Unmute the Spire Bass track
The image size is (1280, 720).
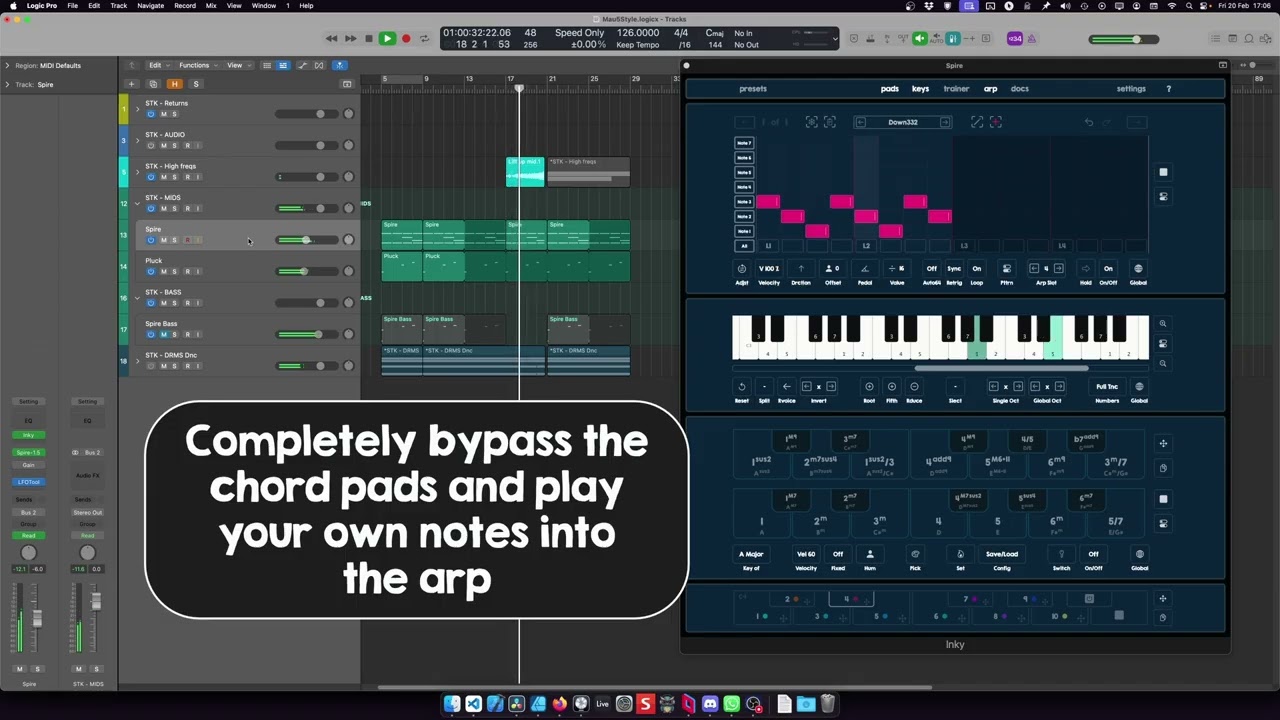tap(164, 334)
